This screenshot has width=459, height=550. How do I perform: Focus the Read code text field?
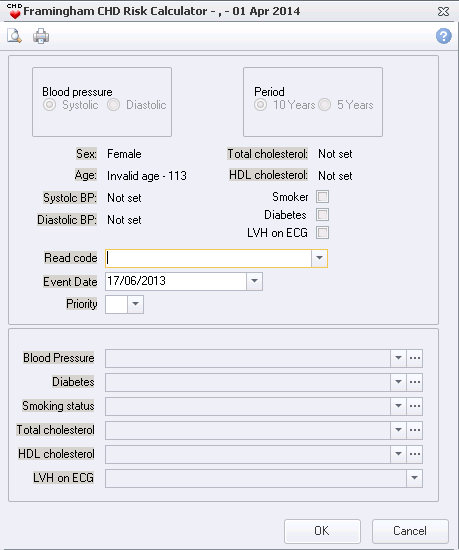[208, 258]
